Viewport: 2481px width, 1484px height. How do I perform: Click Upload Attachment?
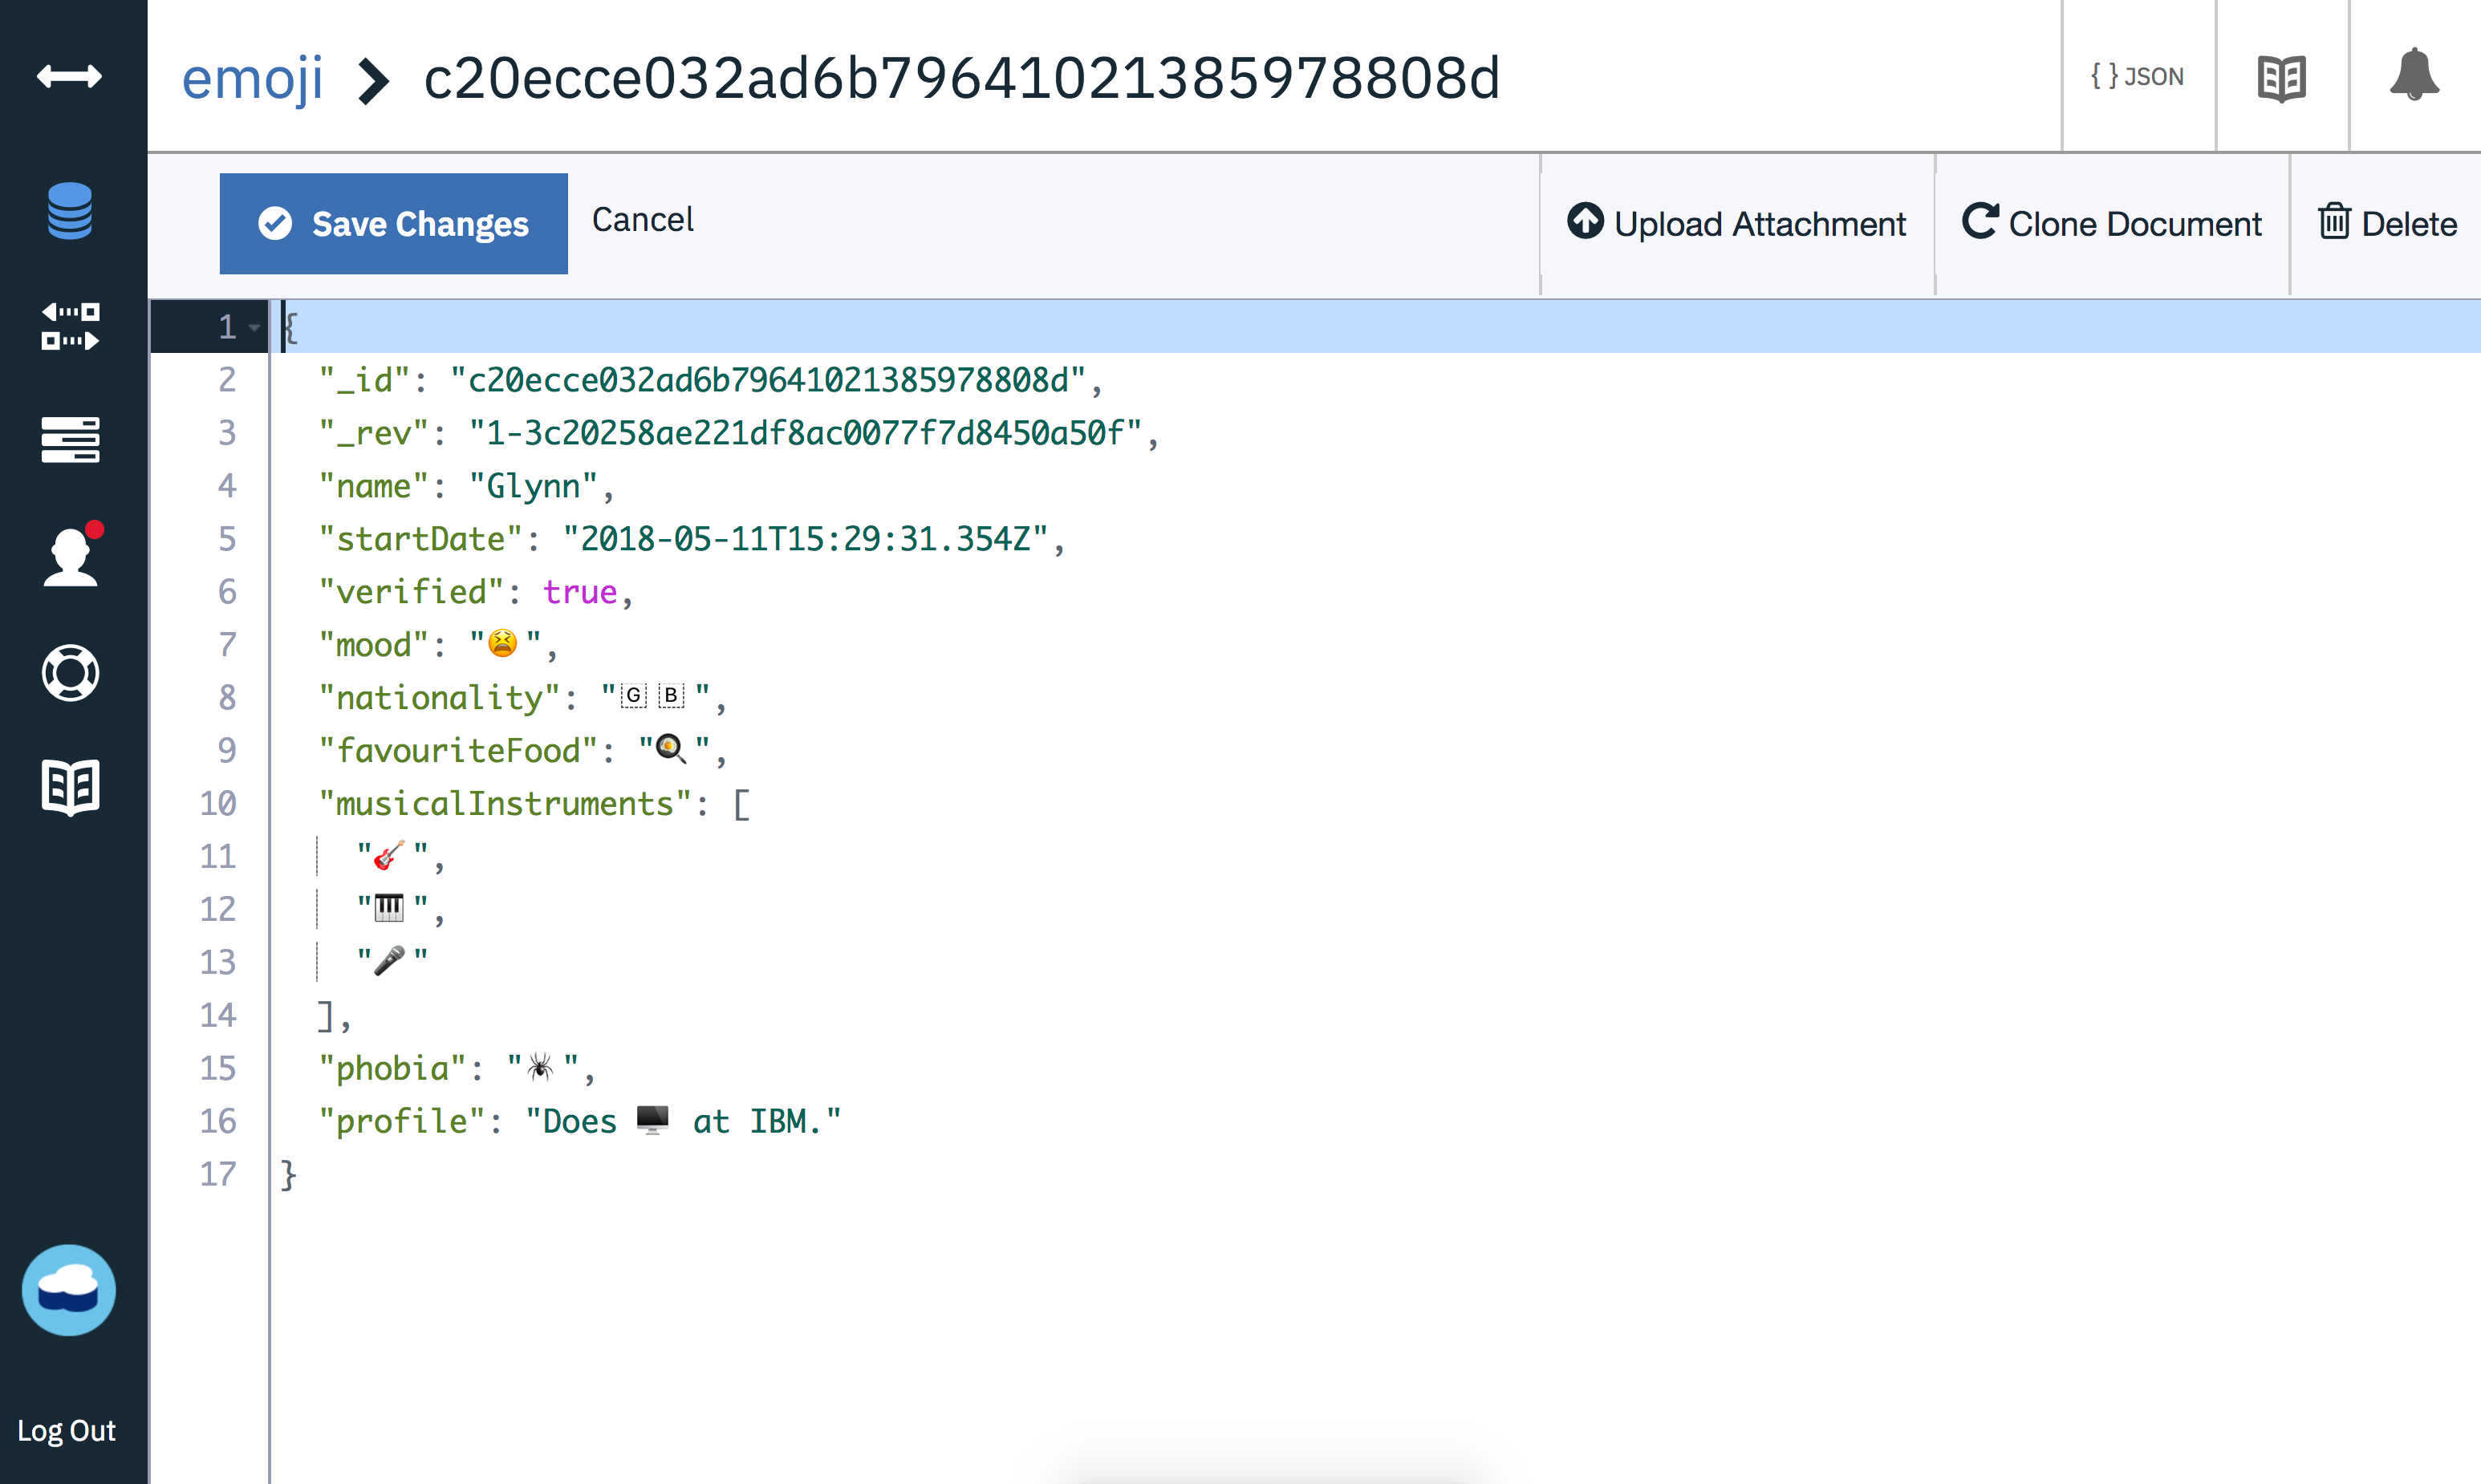tap(1737, 223)
